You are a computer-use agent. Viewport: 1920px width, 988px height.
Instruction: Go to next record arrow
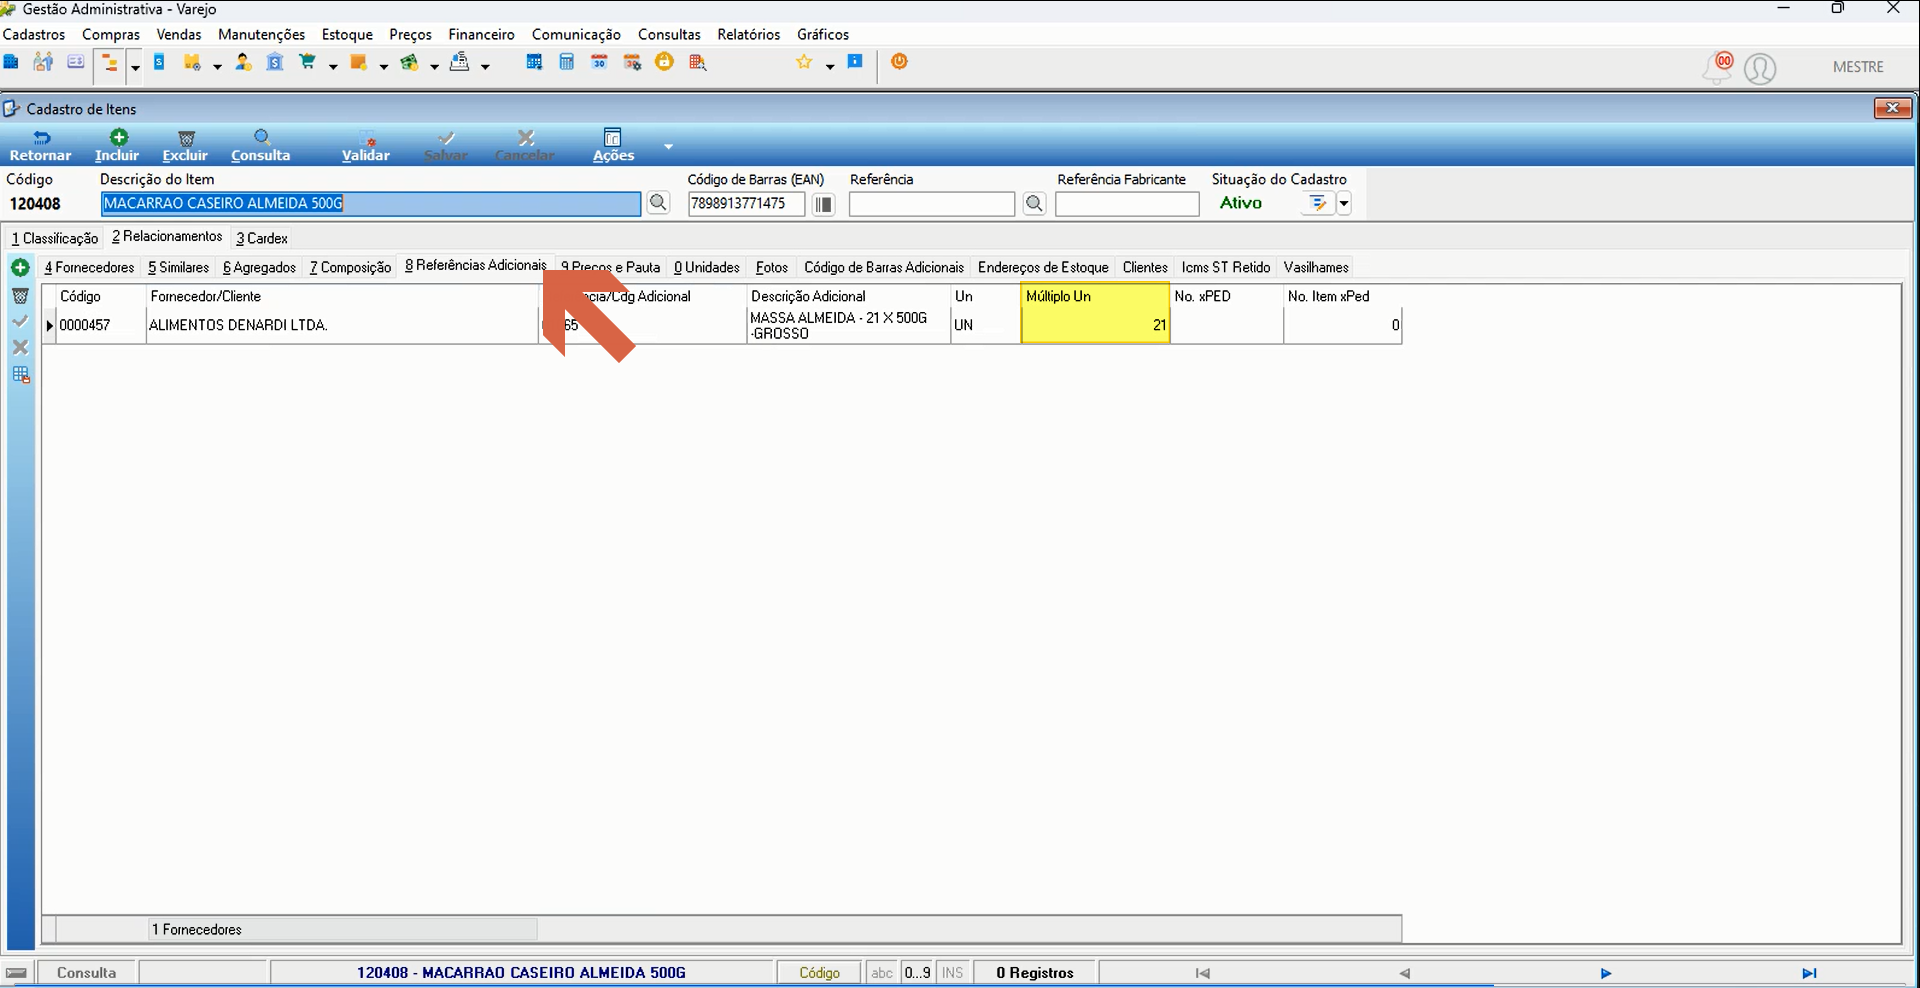[x=1605, y=973]
